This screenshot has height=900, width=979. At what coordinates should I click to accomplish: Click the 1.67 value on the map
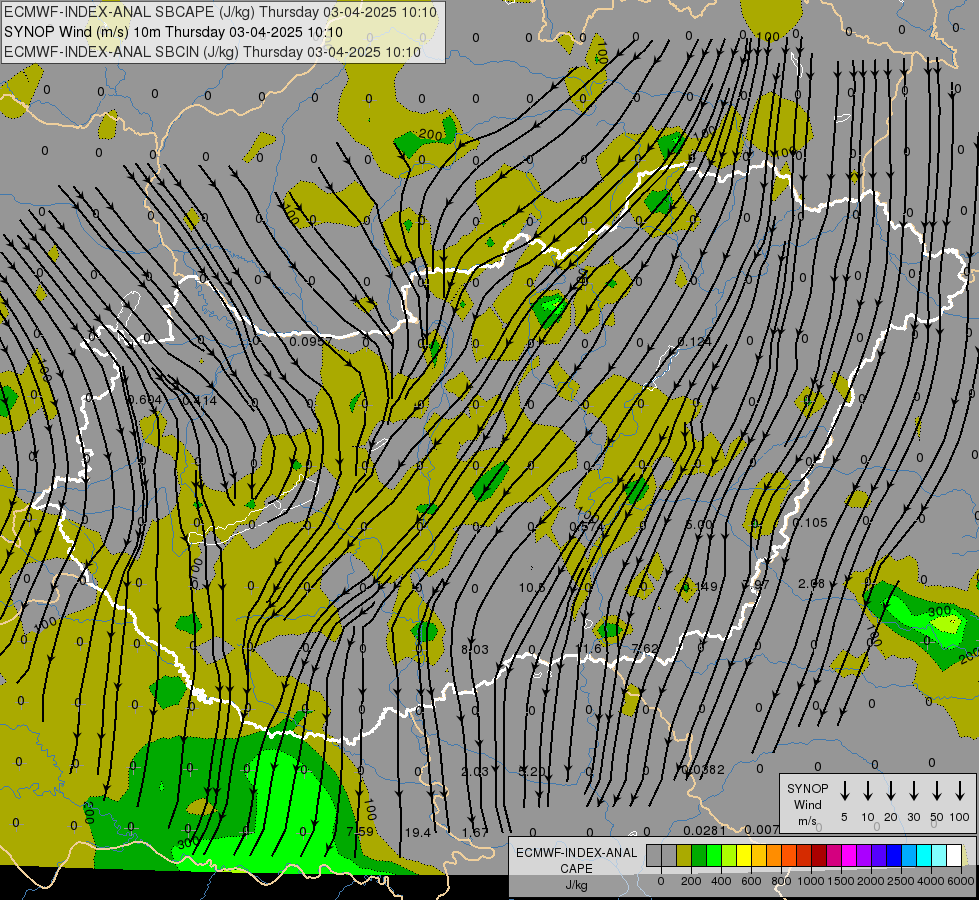pos(475,833)
